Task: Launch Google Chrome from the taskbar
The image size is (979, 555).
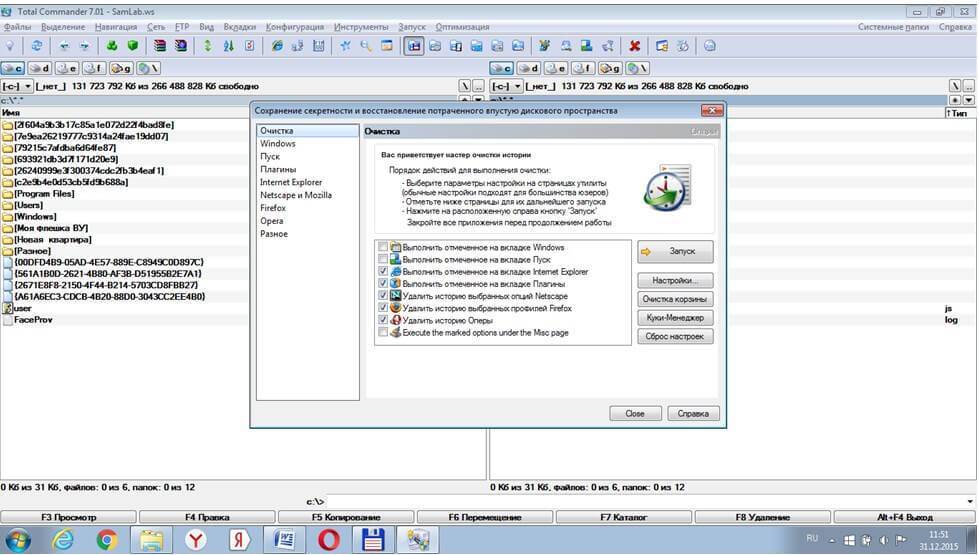Action: pos(107,541)
